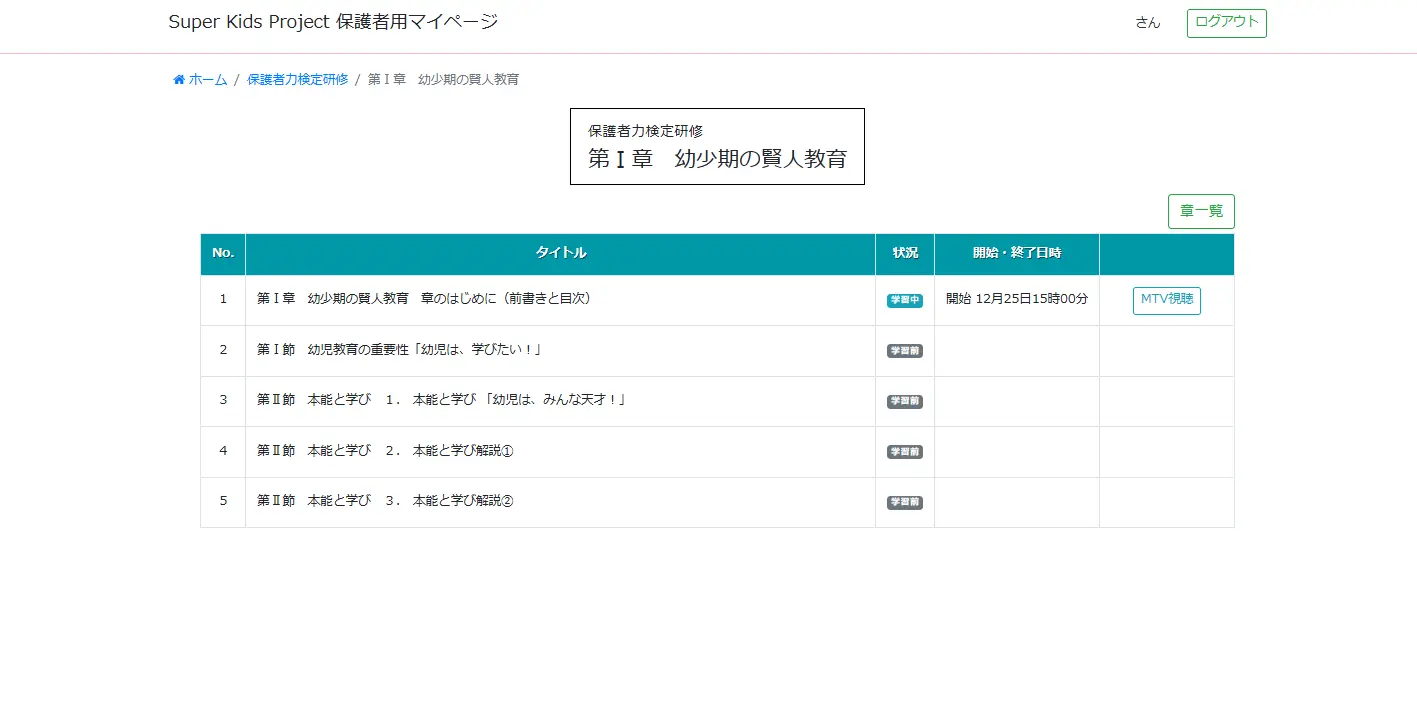Select the 幼児教育の重要性 lesson title

[x=399, y=350]
